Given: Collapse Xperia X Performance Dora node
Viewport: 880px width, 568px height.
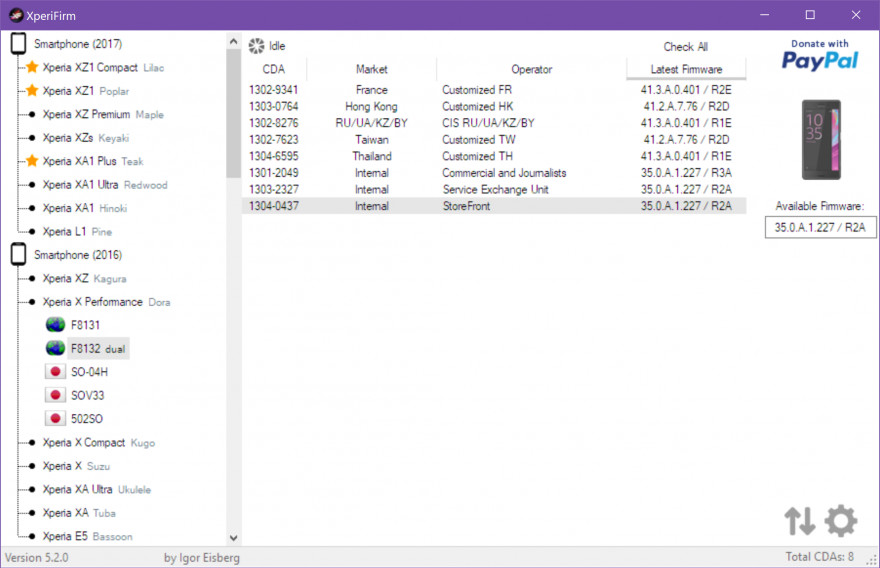Looking at the screenshot, I should tap(32, 302).
